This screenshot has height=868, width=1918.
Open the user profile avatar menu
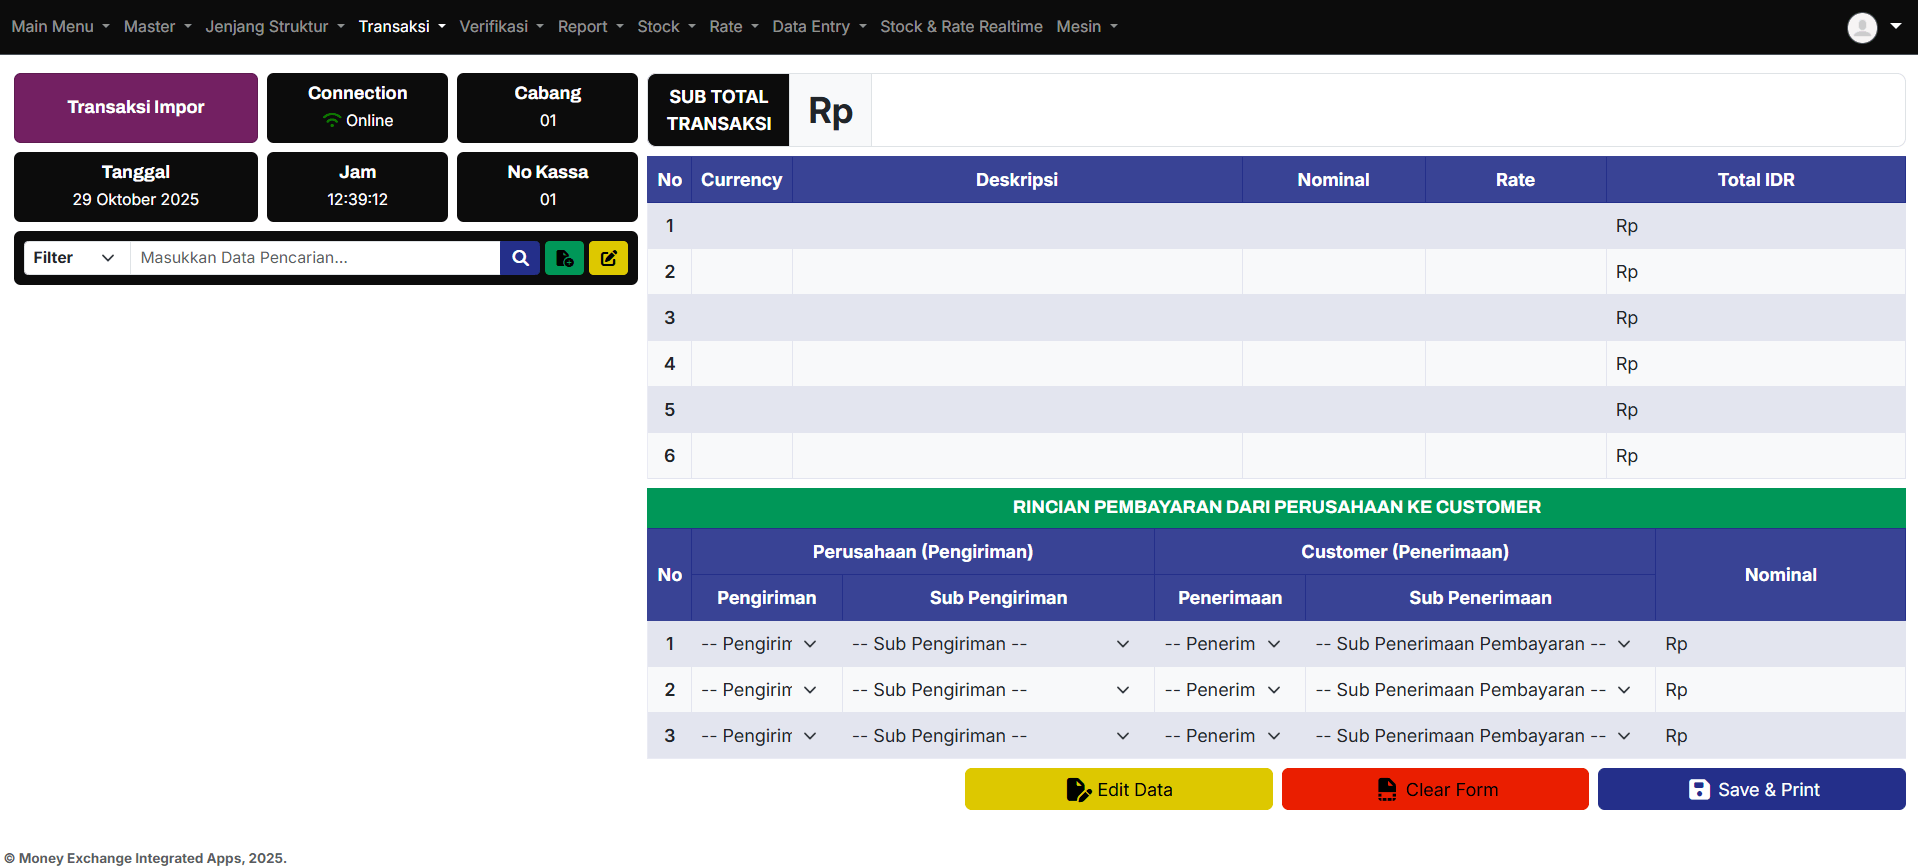pos(1872,27)
